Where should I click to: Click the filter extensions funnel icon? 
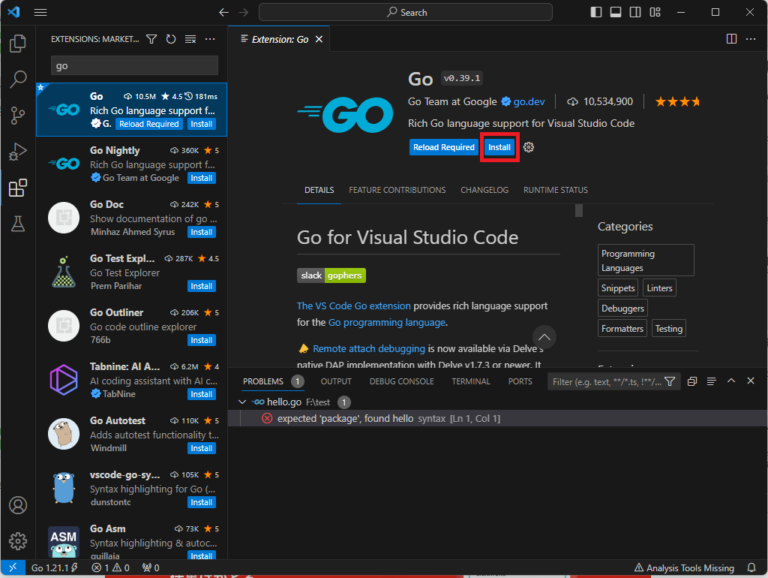[152, 39]
